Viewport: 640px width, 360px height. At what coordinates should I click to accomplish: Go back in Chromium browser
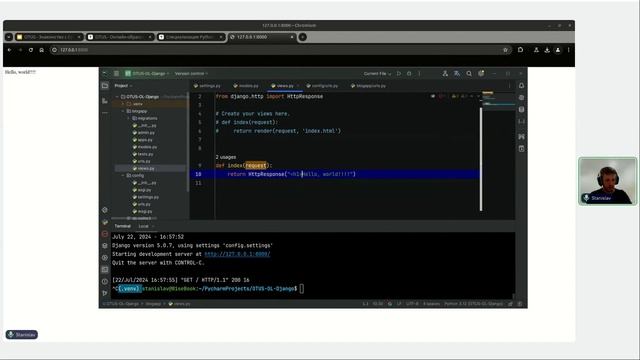pos(9,50)
